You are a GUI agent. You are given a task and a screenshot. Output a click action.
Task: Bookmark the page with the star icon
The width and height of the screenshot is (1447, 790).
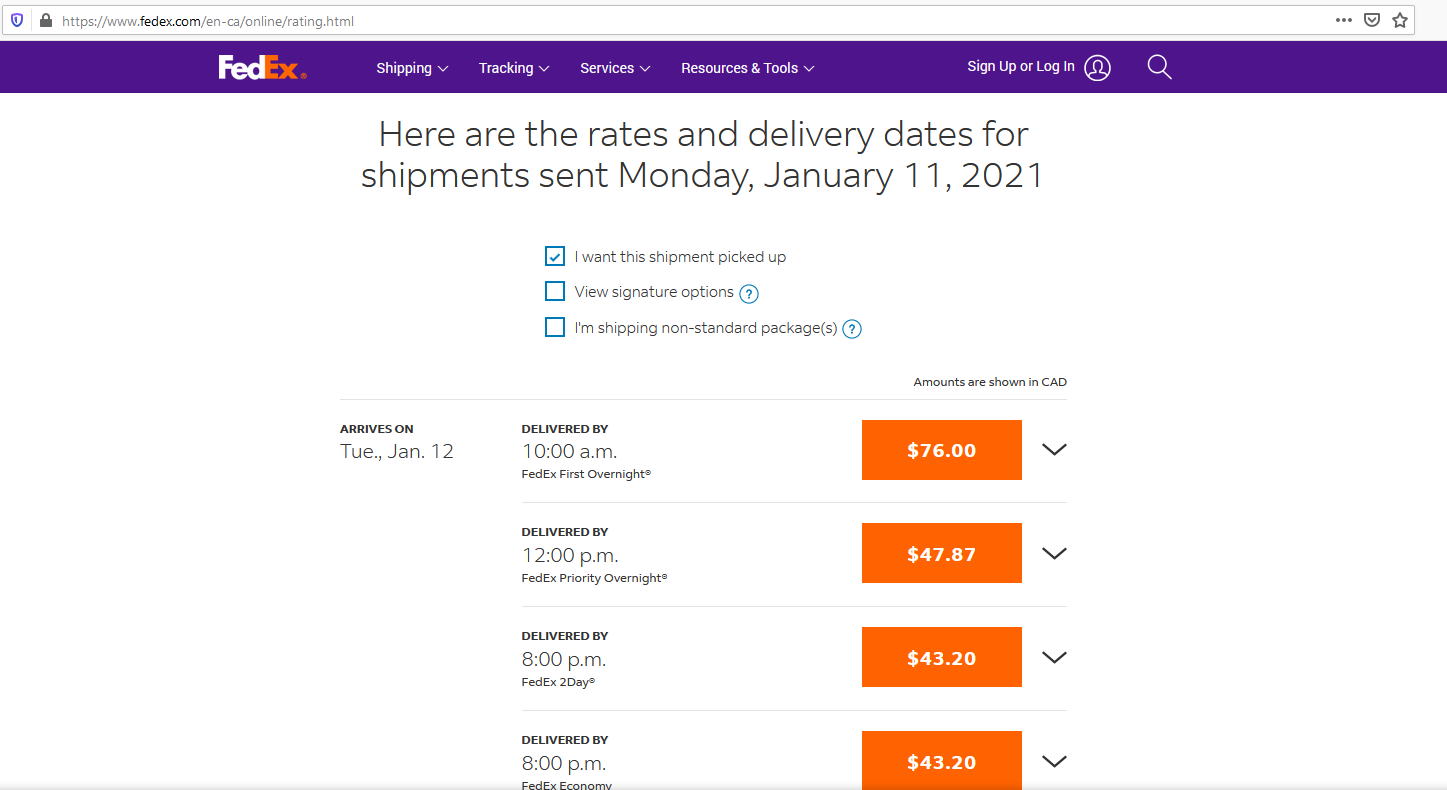tap(1400, 19)
